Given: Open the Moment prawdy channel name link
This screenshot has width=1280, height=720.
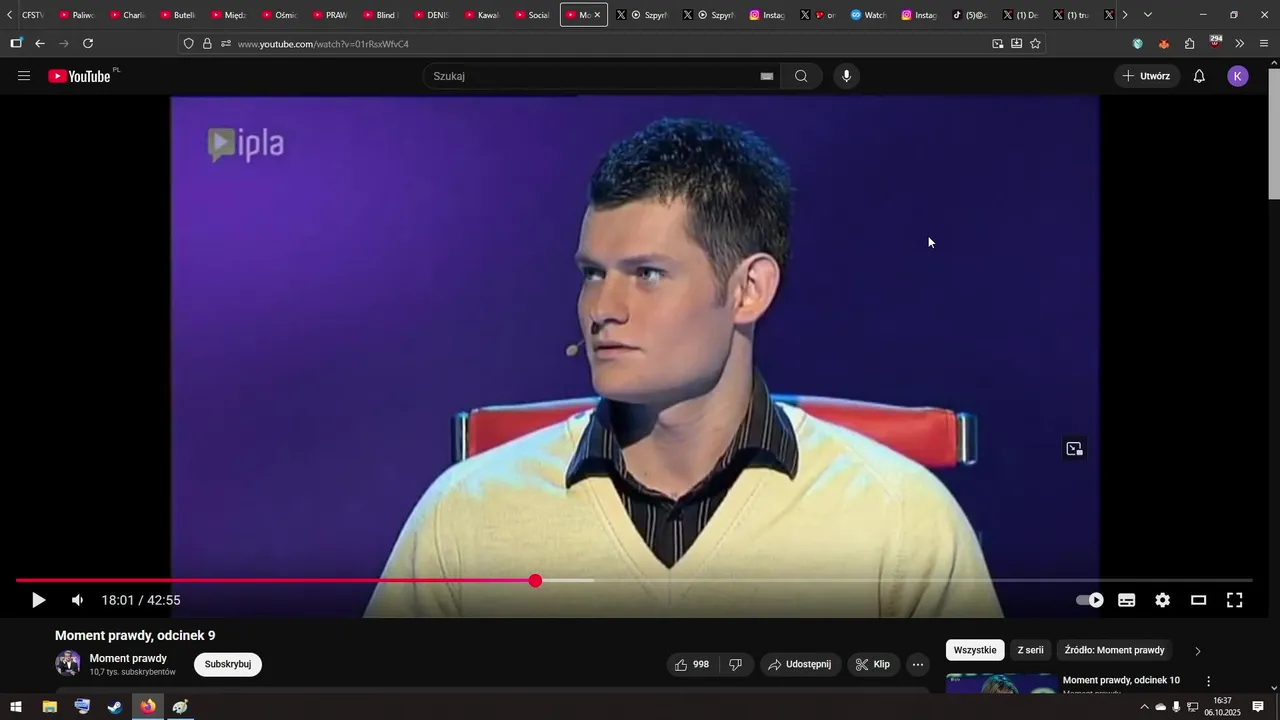Looking at the screenshot, I should pyautogui.click(x=128, y=658).
